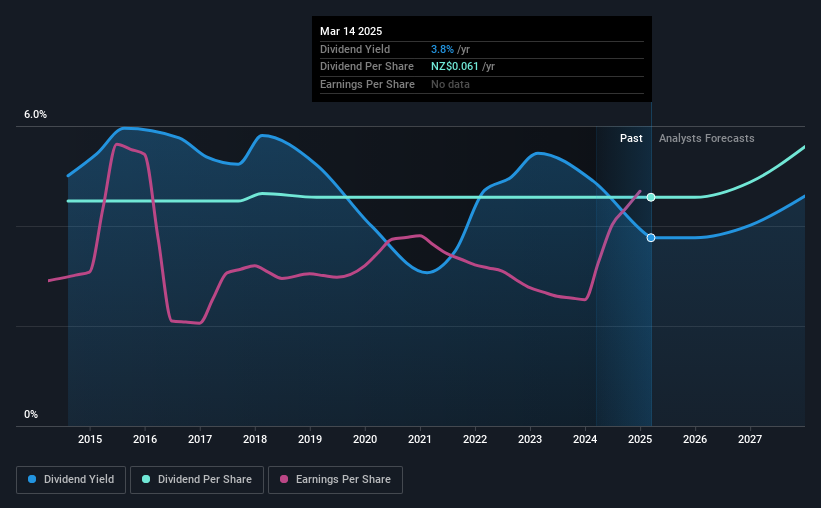
Task: Click the Mar 14 2025 tooltip date
Action: 351,31
